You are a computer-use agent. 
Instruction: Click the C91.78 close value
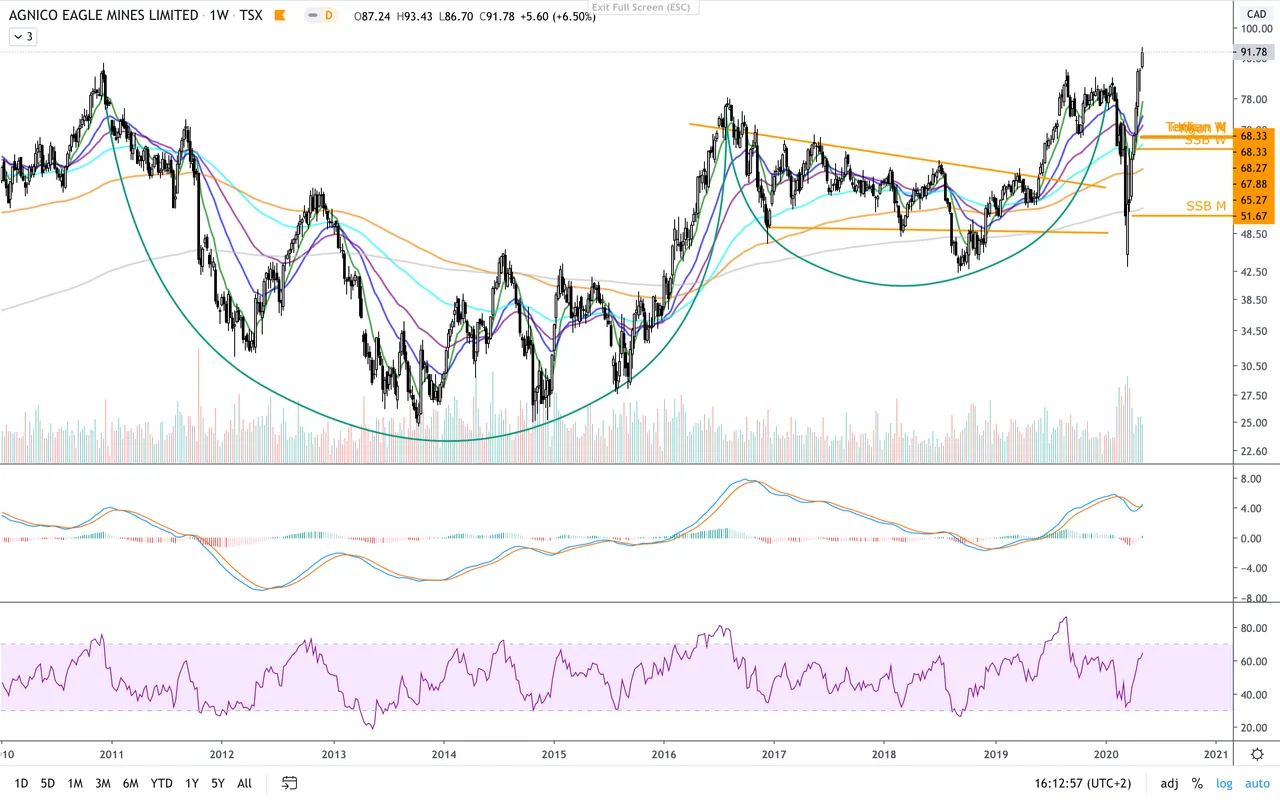pos(496,16)
